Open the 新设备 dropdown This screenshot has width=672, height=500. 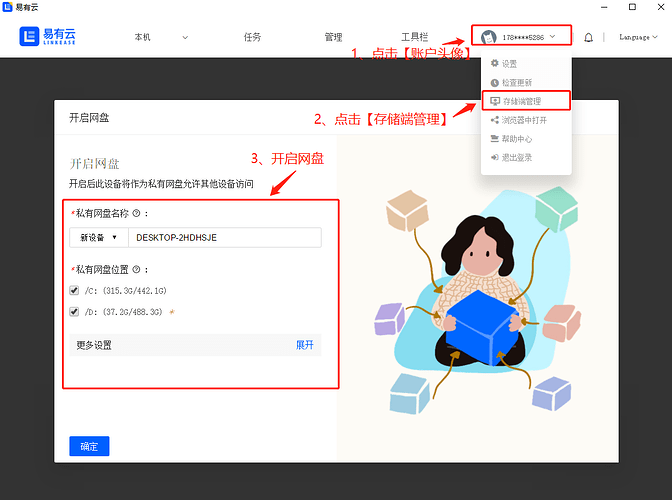pyautogui.click(x=98, y=237)
